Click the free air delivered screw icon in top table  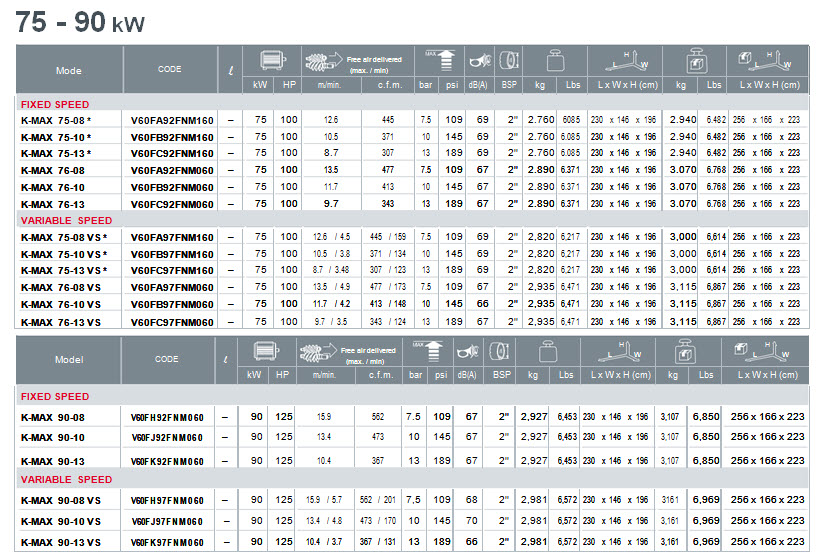323,63
